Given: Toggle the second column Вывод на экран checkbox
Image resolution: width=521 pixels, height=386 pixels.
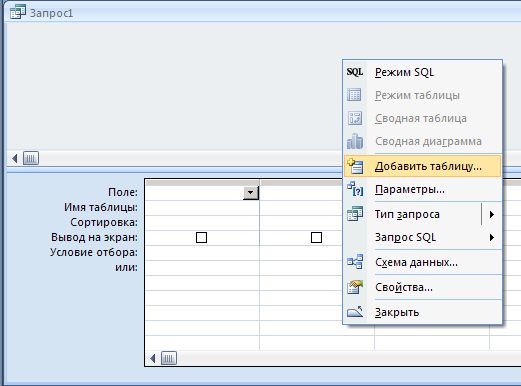Looking at the screenshot, I should (x=316, y=238).
